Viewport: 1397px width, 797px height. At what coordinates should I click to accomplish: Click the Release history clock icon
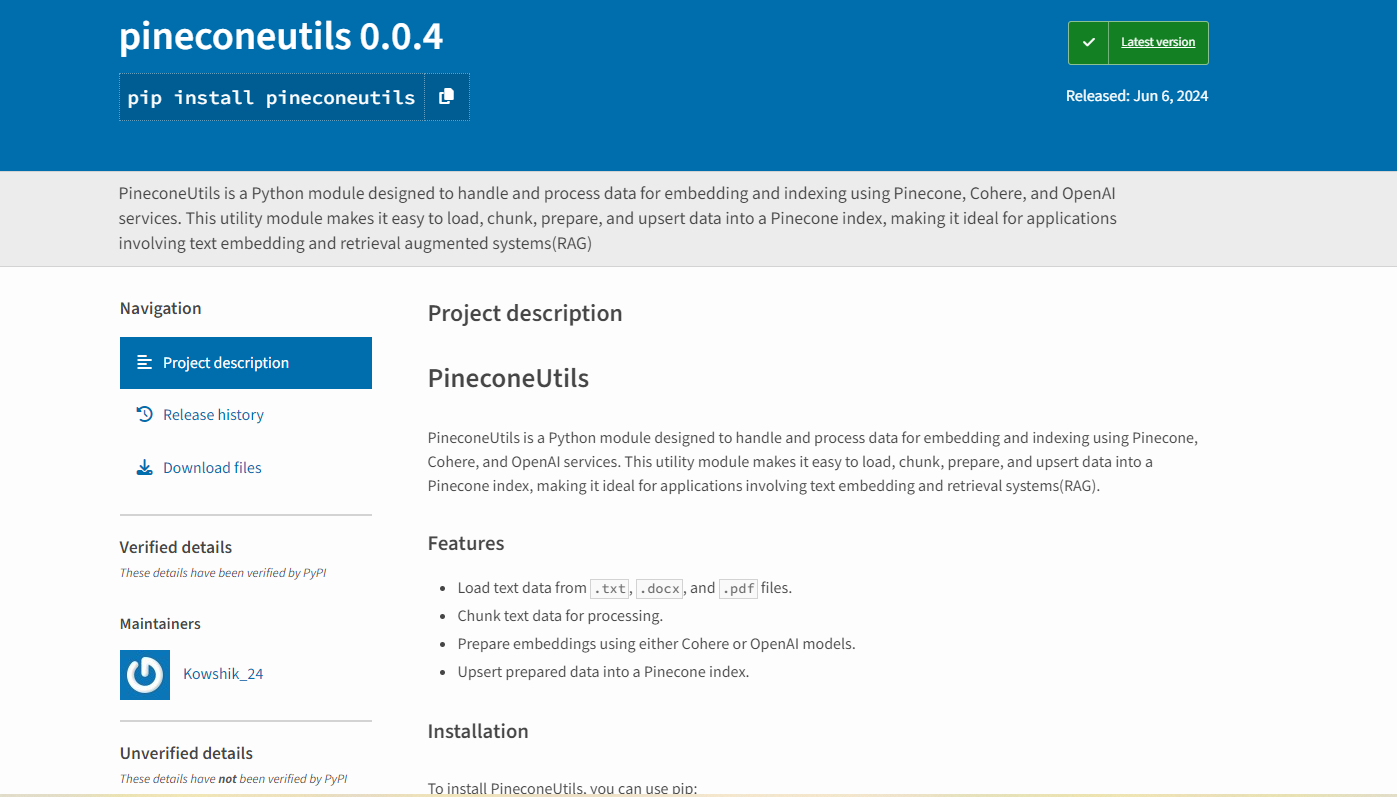point(145,414)
